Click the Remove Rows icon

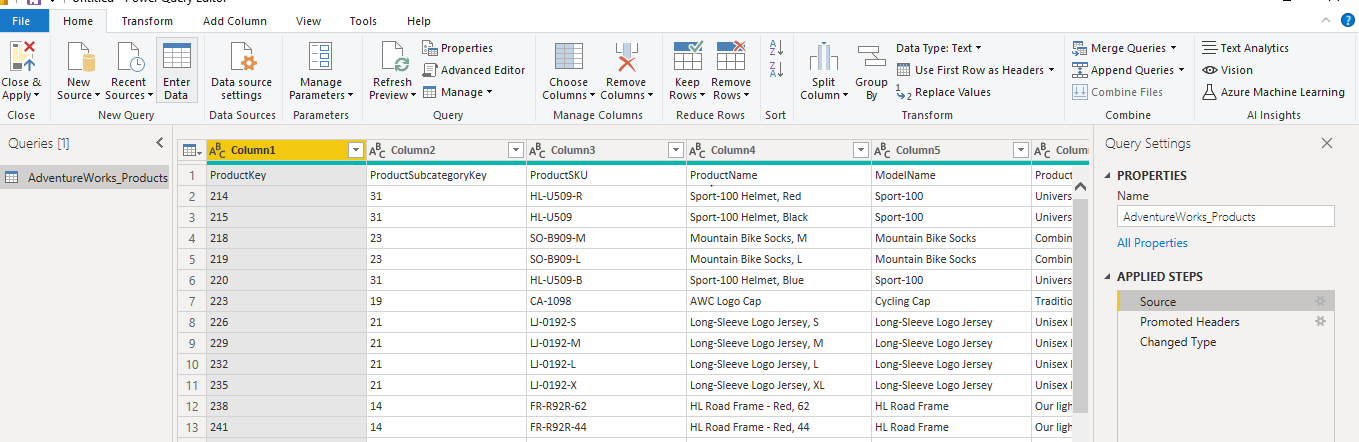coord(731,56)
